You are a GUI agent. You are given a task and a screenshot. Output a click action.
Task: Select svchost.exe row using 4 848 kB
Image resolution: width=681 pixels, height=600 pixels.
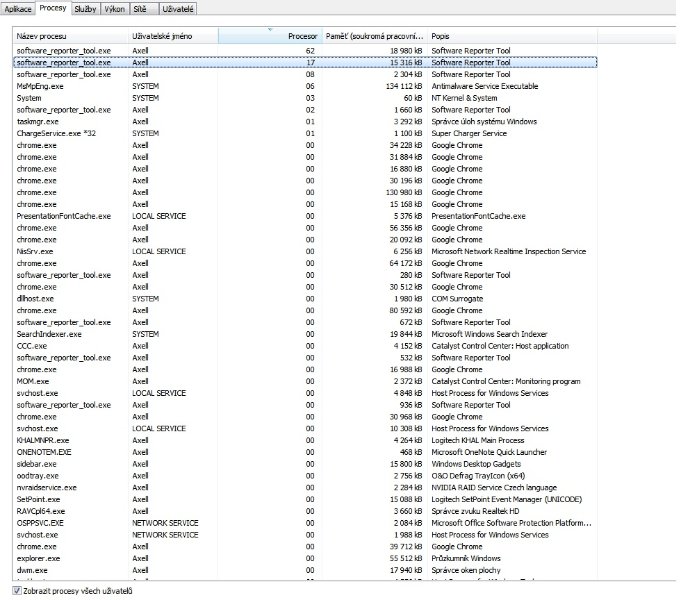coord(305,393)
